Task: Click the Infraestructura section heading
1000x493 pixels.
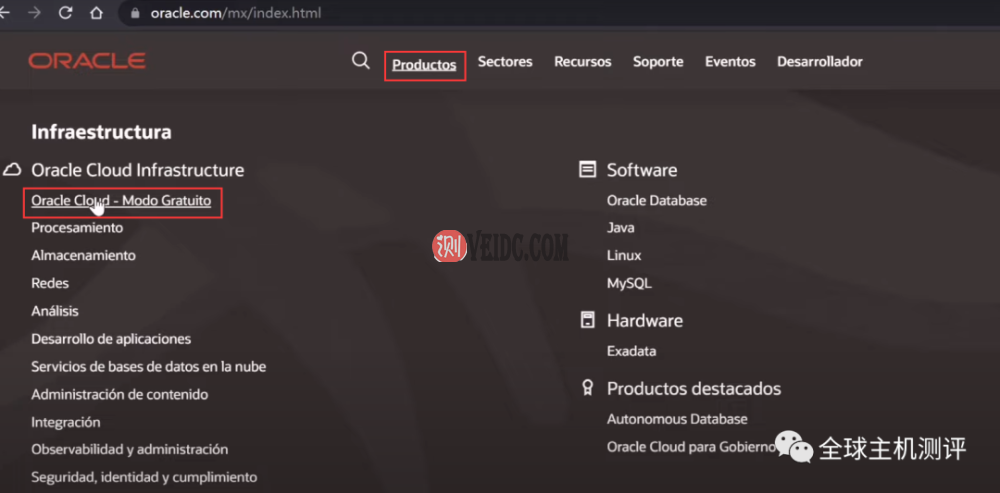Action: (x=101, y=132)
